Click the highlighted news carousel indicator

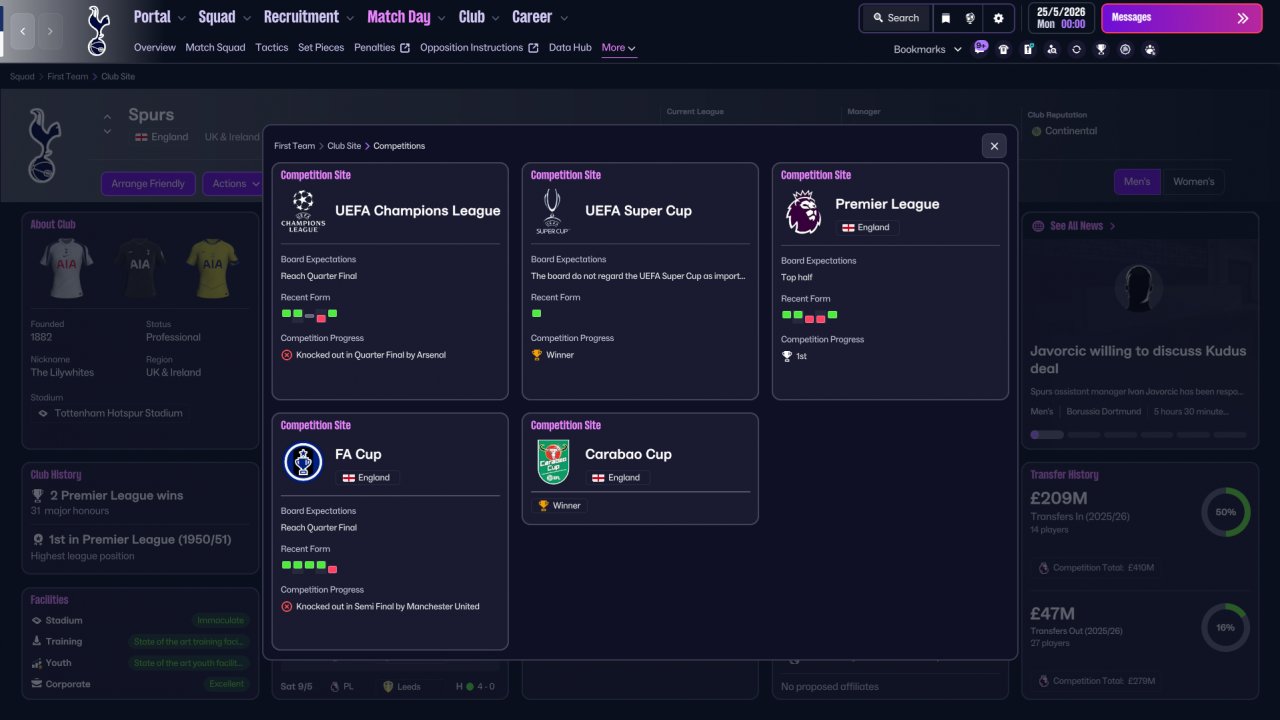[1047, 435]
